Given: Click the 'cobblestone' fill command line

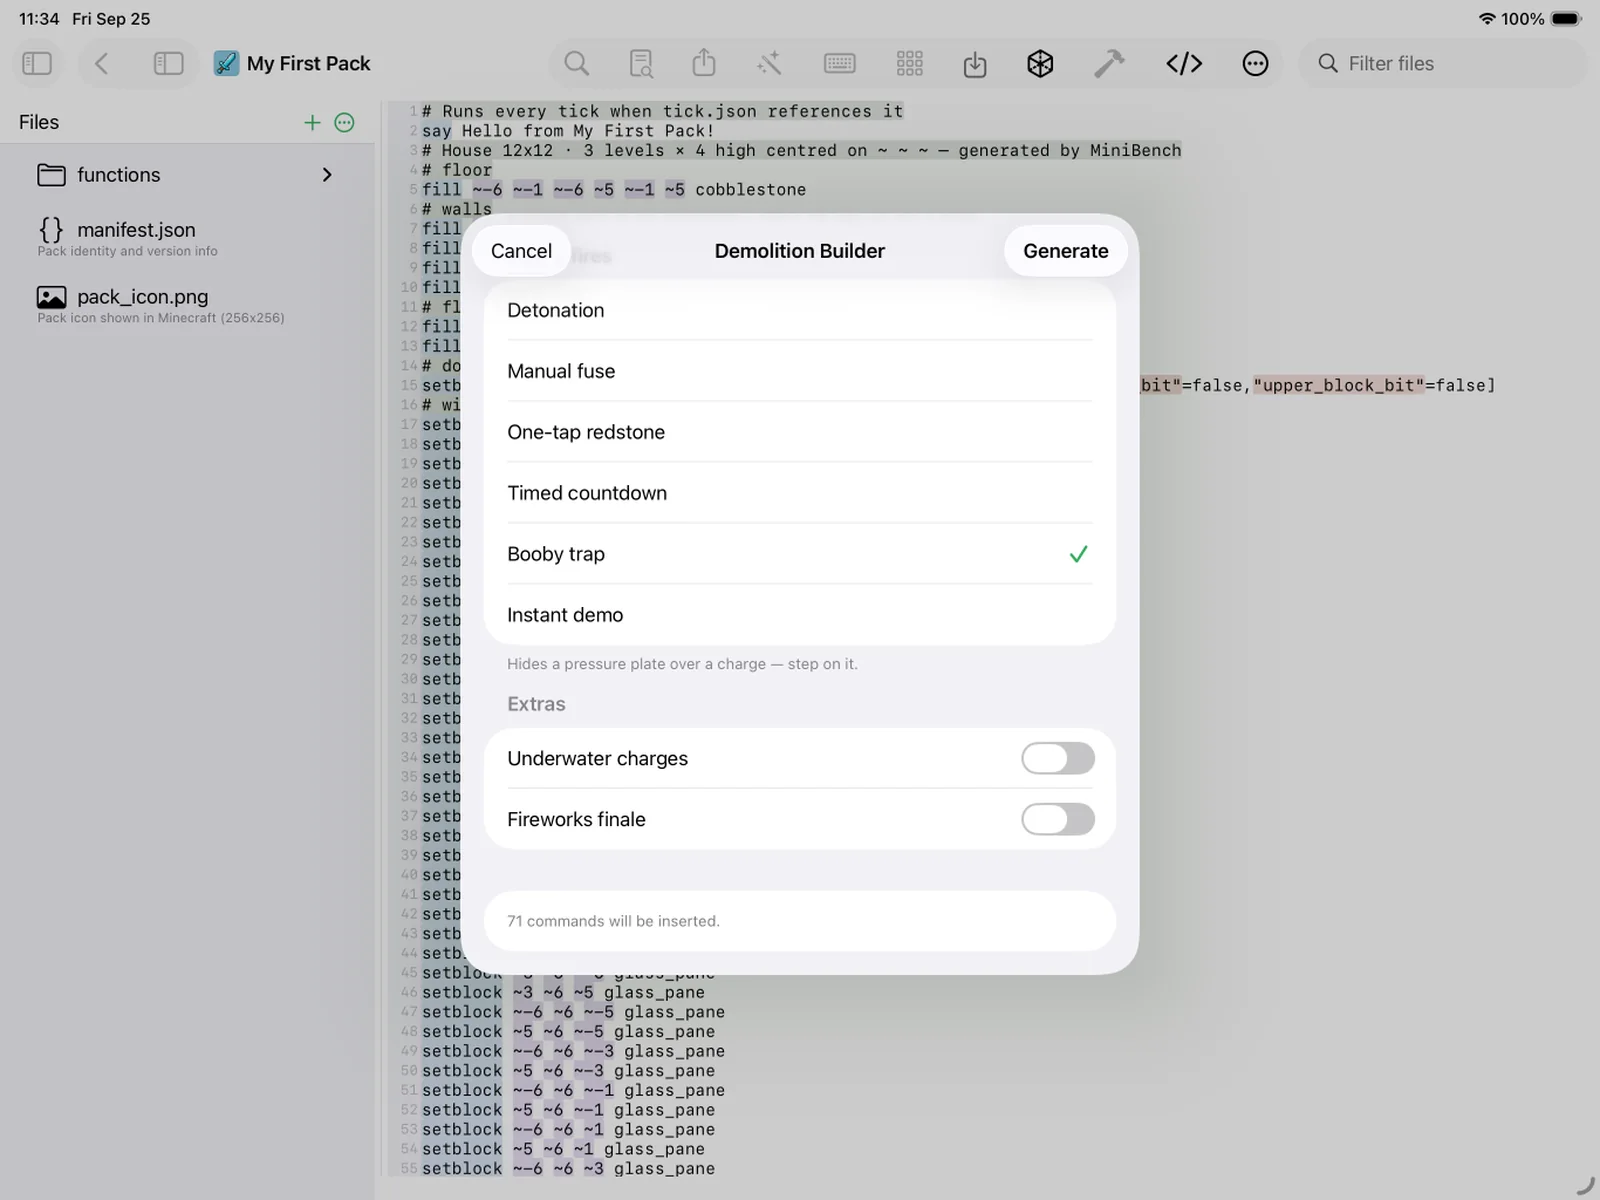Looking at the screenshot, I should pyautogui.click(x=614, y=190).
